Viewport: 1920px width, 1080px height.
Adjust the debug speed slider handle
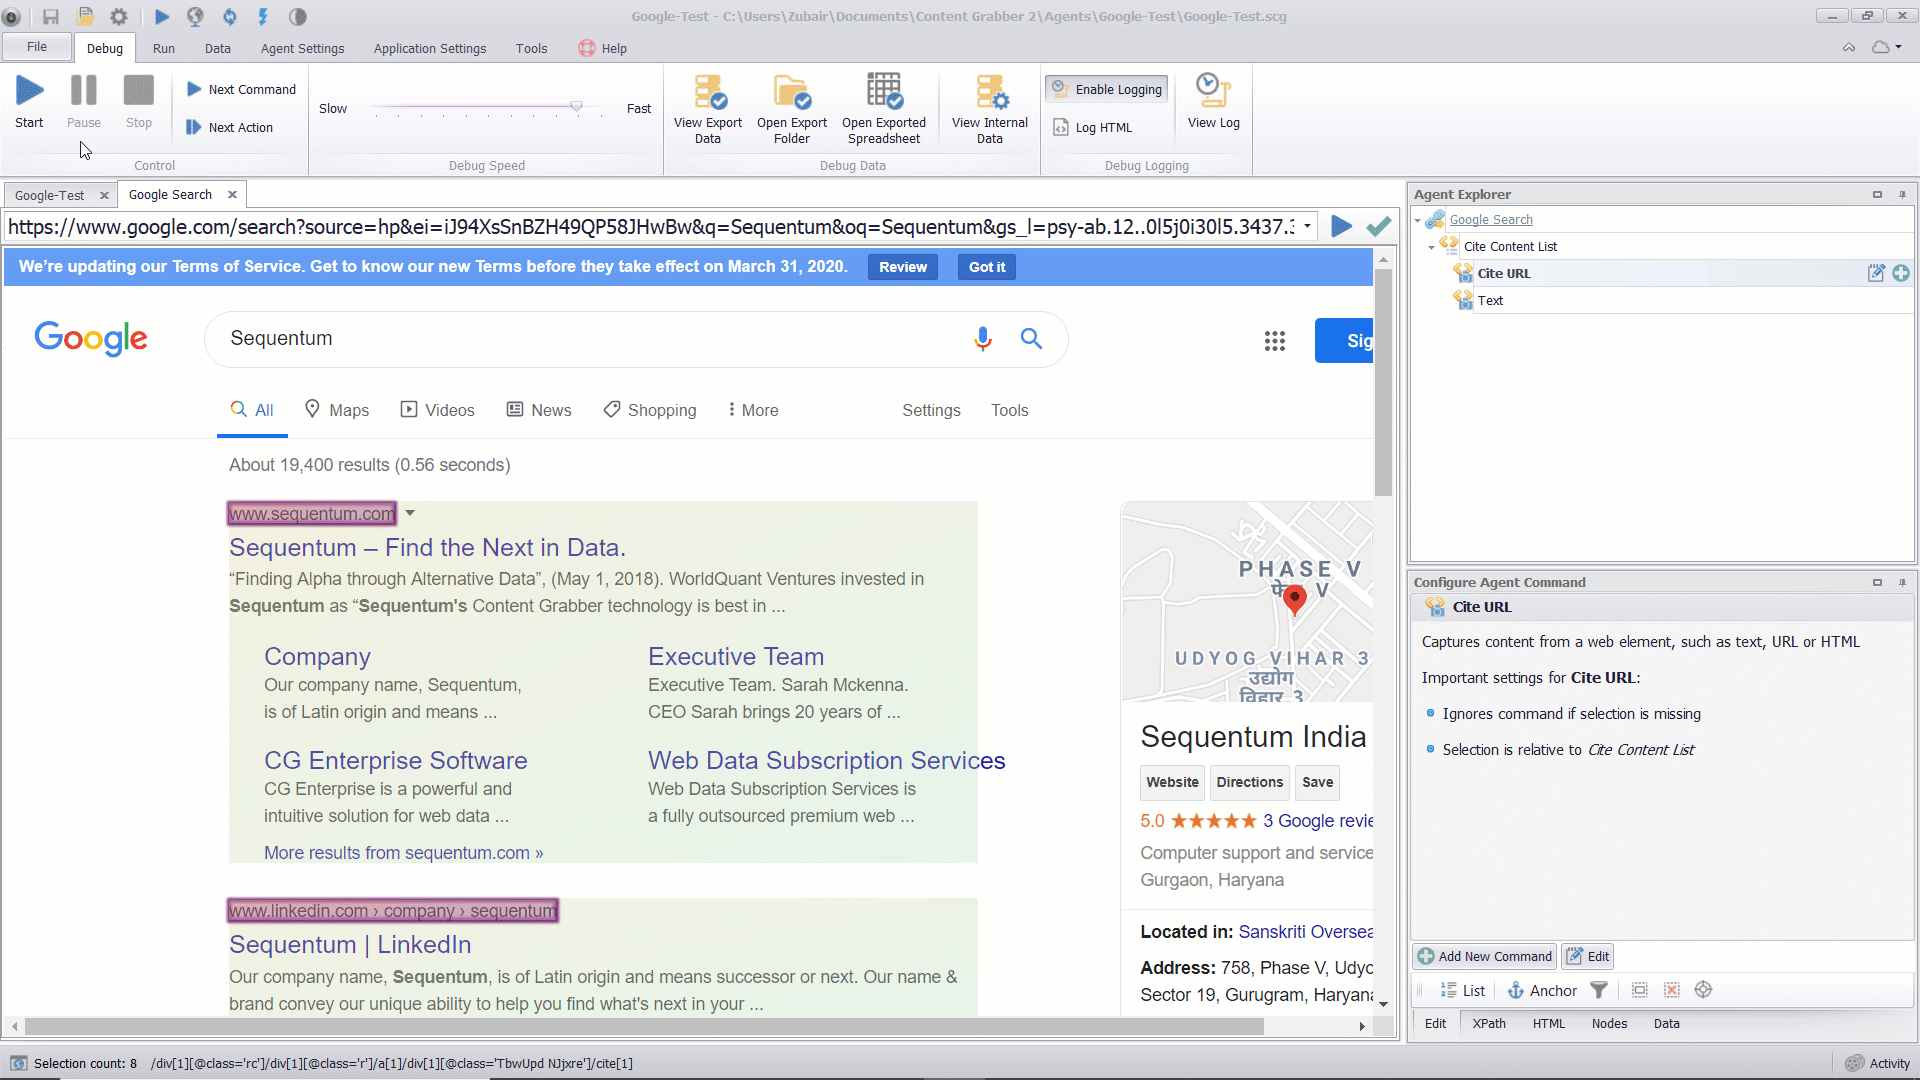576,106
